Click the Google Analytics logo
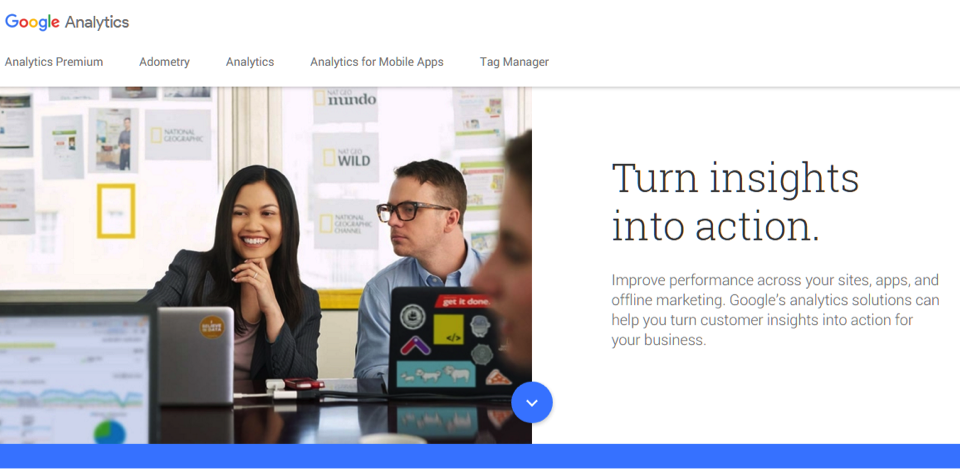The image size is (960, 469). pyautogui.click(x=67, y=22)
